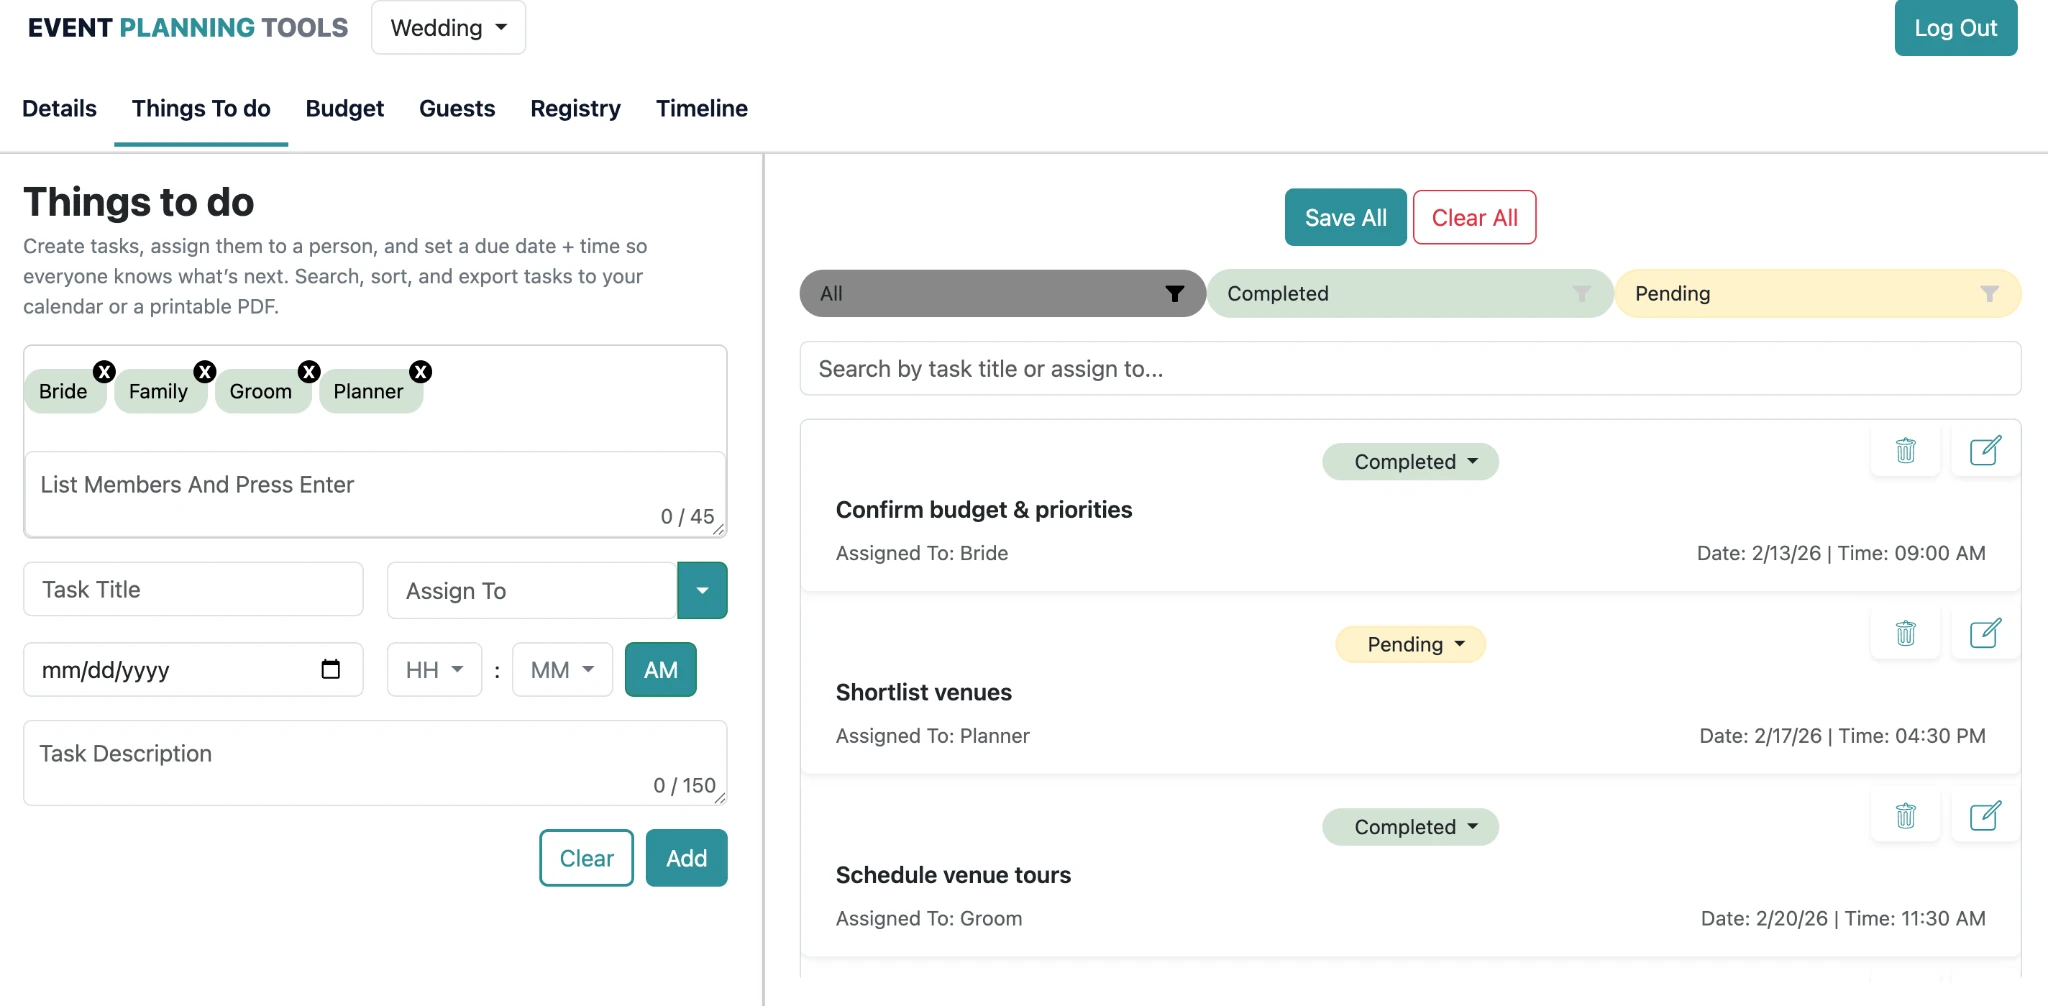Screen dimensions: 2048x1006
Task: Open the Timeline tab
Action: click(701, 108)
